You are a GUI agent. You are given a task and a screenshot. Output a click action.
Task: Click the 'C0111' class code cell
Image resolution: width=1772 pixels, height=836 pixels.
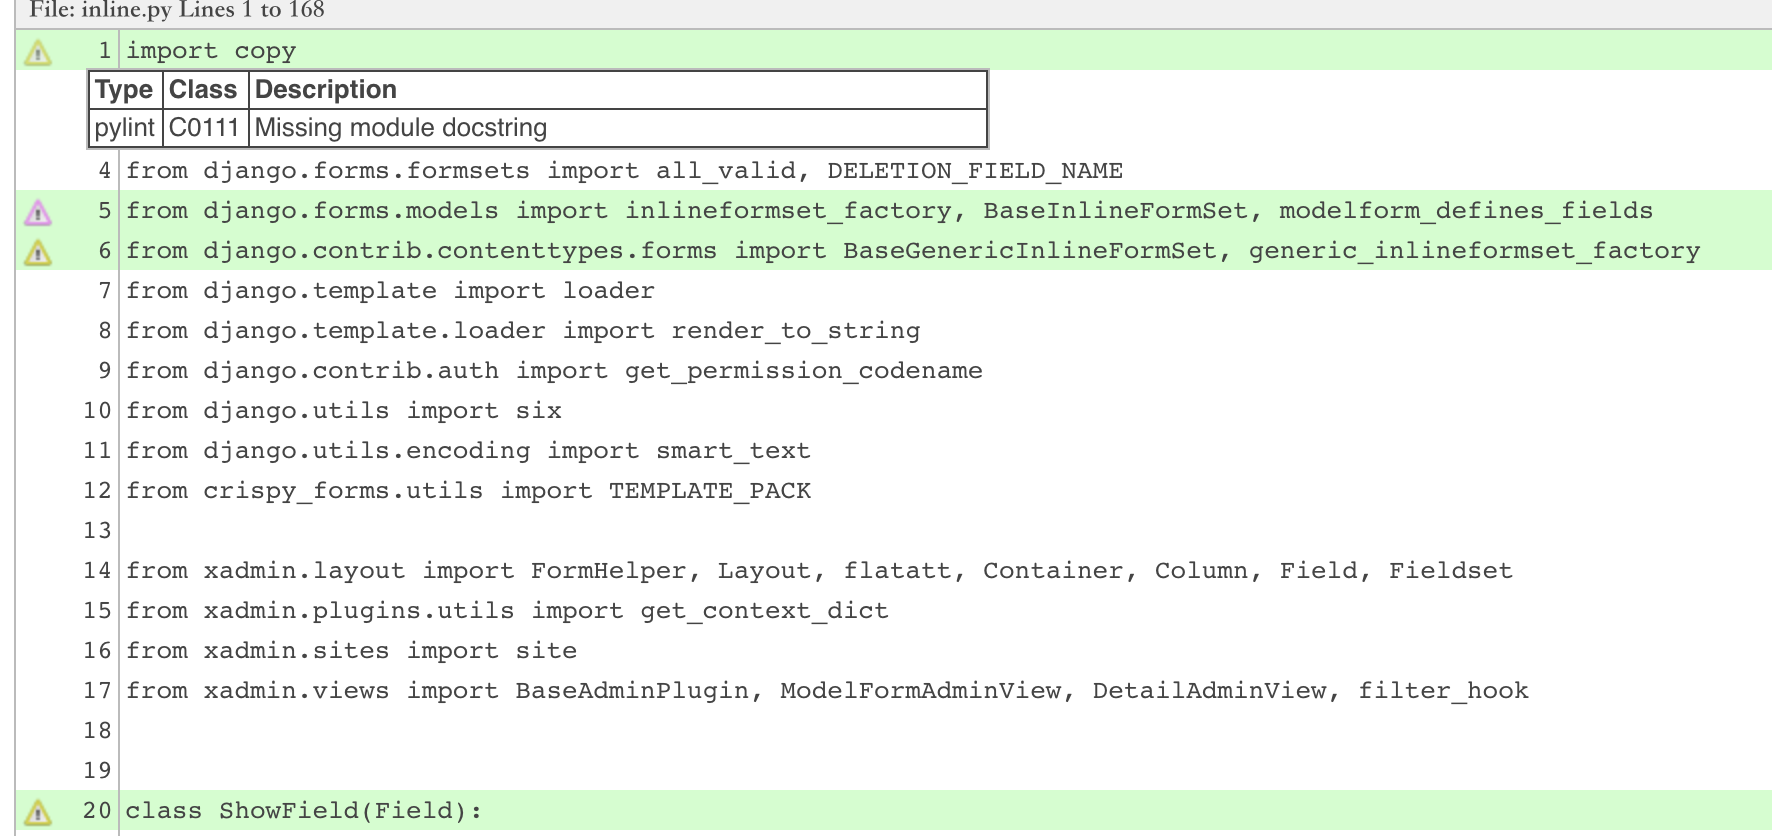tap(204, 128)
